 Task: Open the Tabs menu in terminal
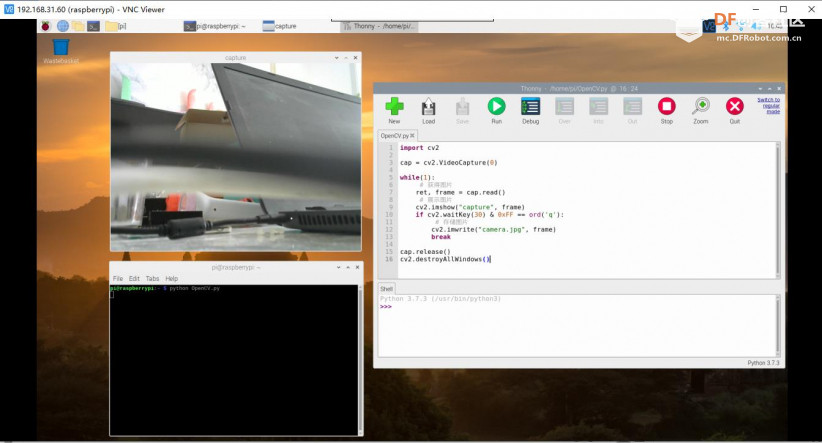tap(152, 278)
